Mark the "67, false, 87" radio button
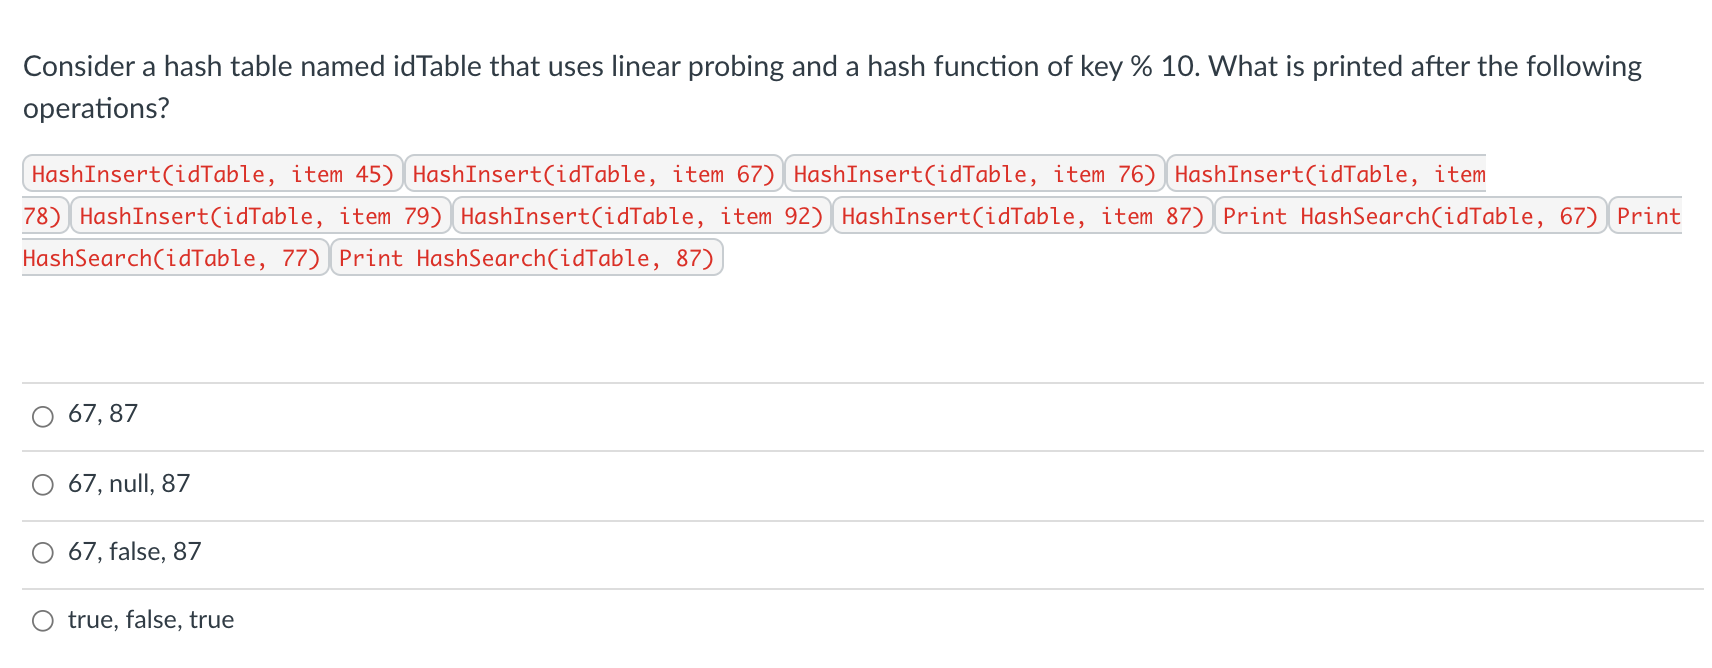Screen dimensions: 1712x668 point(43,553)
